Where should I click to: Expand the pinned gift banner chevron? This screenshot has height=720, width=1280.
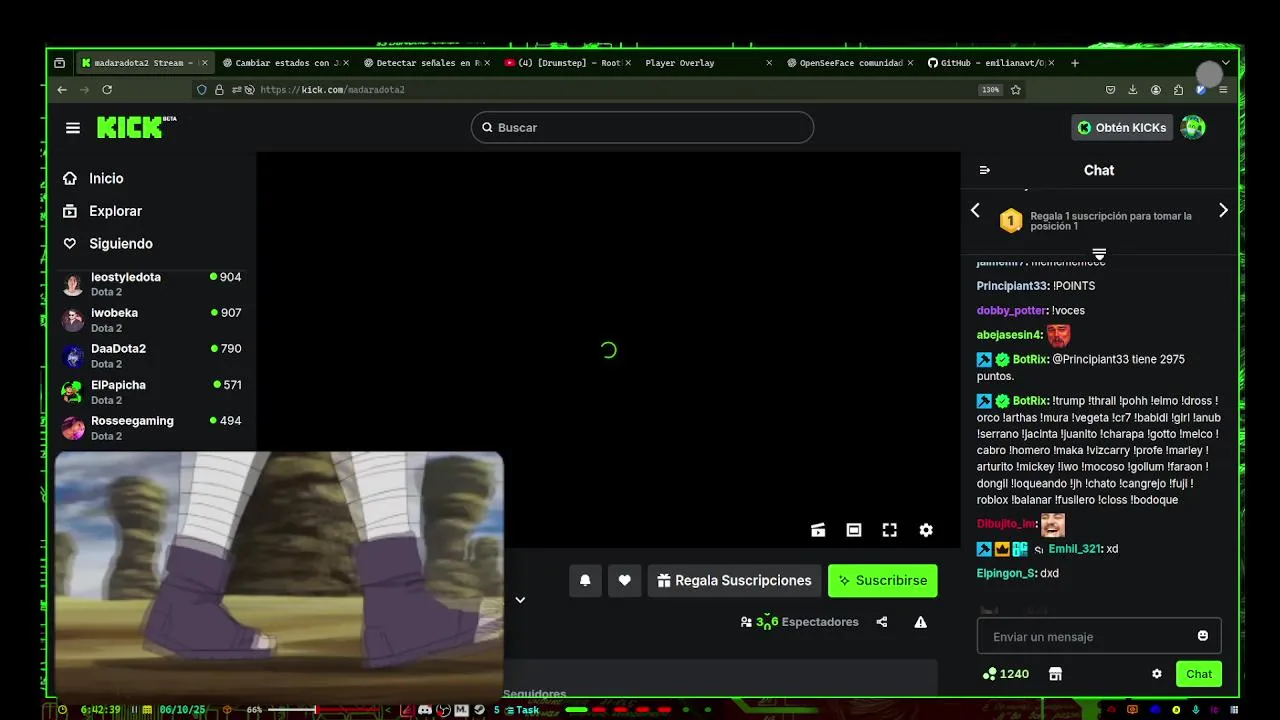[1099, 254]
